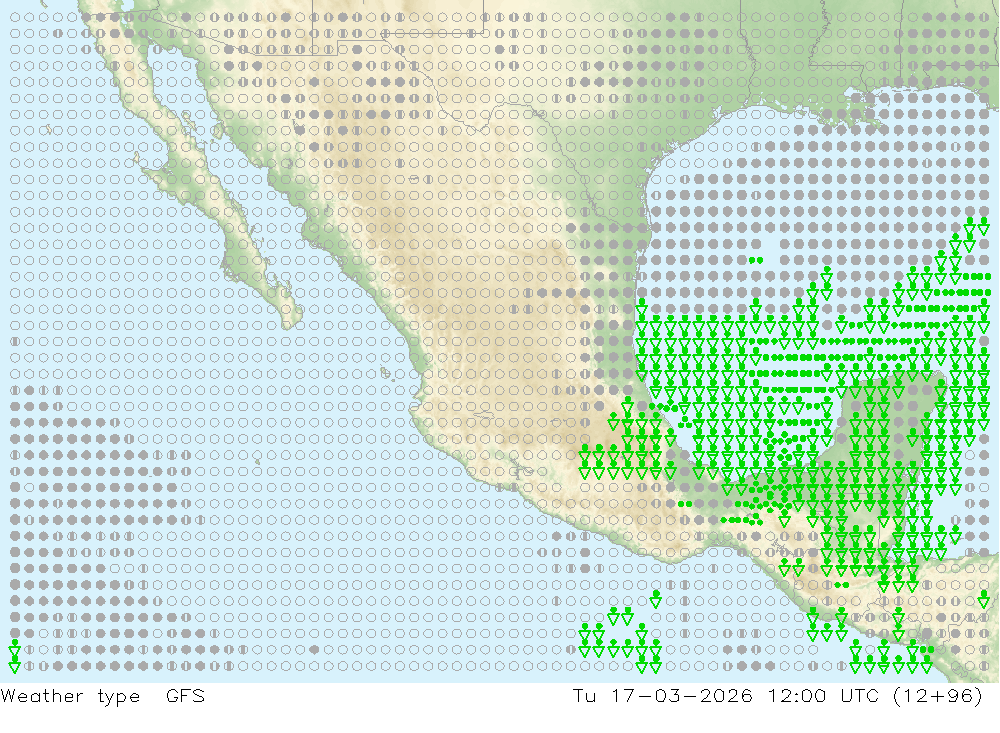
Task: Click the 'Weather type GFS' caption text
Action: pyautogui.click(x=103, y=696)
